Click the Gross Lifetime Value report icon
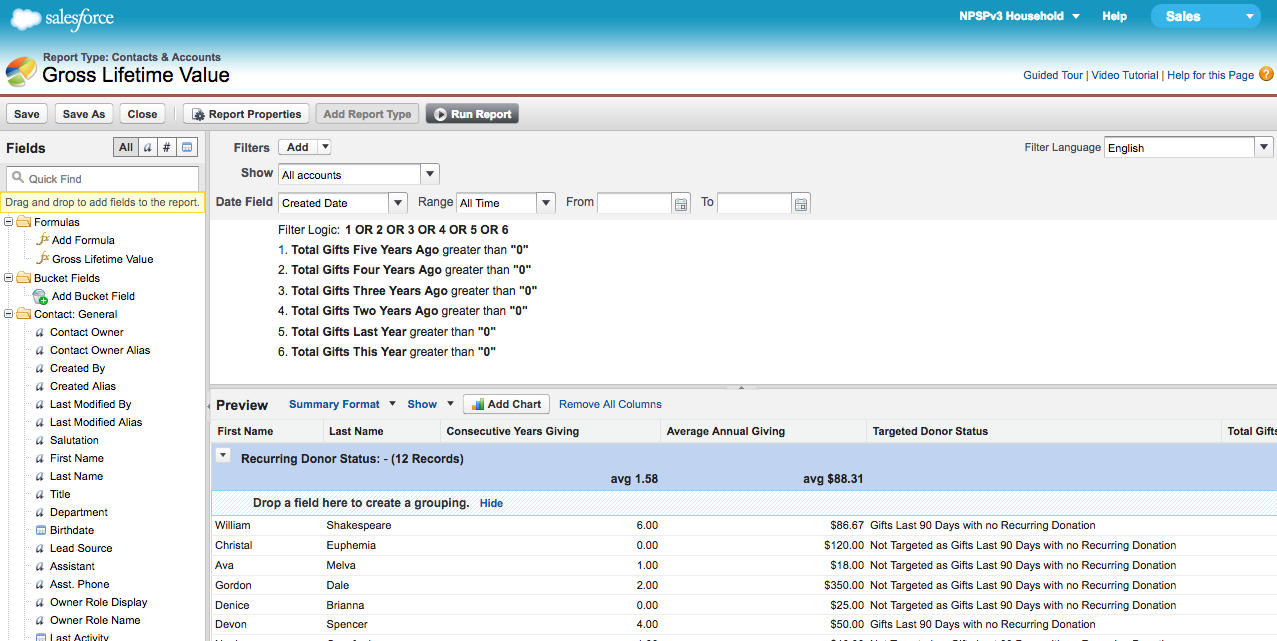1277x641 pixels. (21, 72)
